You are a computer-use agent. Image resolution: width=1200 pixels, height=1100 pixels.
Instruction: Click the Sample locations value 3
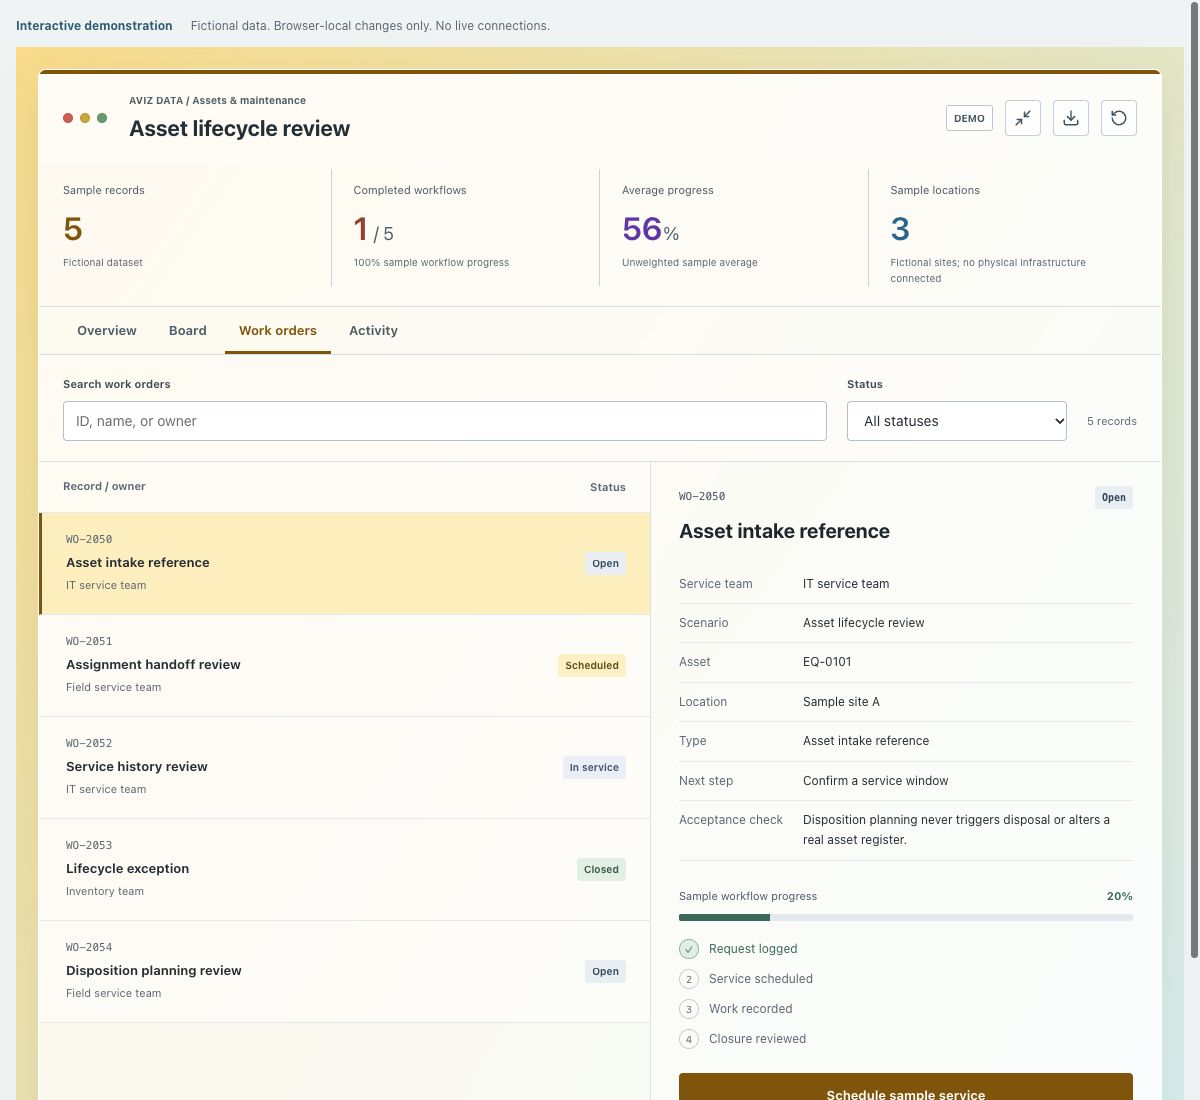900,229
